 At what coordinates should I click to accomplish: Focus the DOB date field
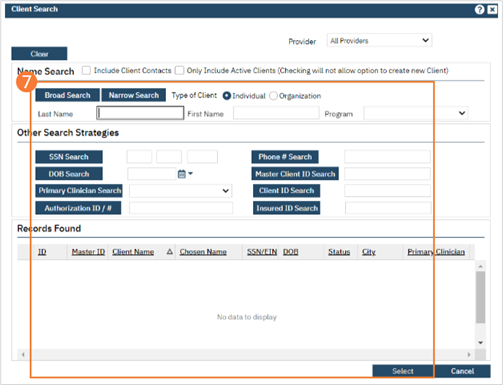152,174
